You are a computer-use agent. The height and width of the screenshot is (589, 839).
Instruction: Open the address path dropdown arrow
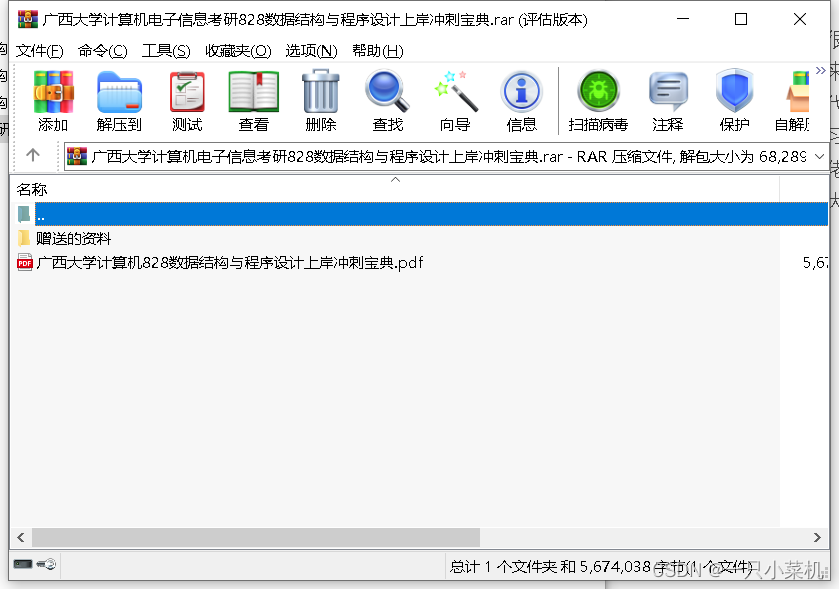[819, 157]
